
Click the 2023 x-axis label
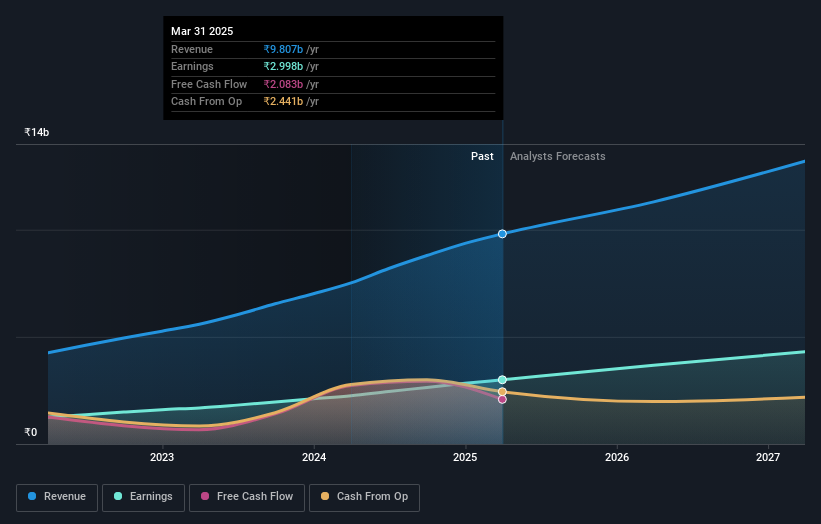(x=162, y=457)
